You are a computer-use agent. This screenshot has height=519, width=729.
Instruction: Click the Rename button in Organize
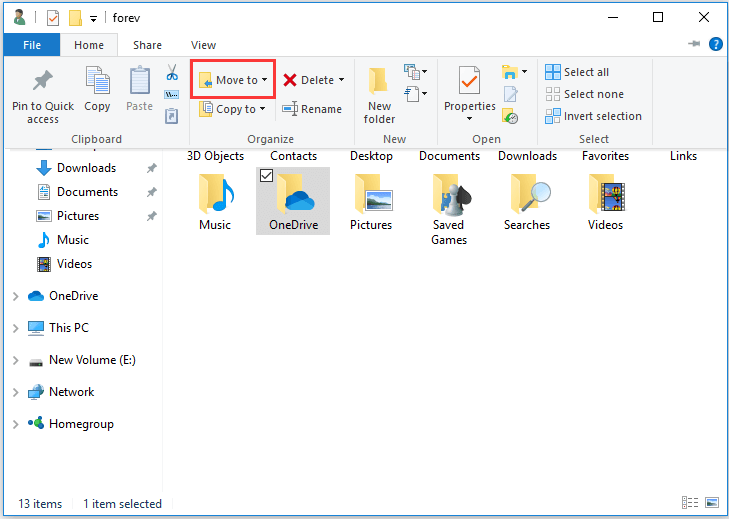pyautogui.click(x=312, y=109)
